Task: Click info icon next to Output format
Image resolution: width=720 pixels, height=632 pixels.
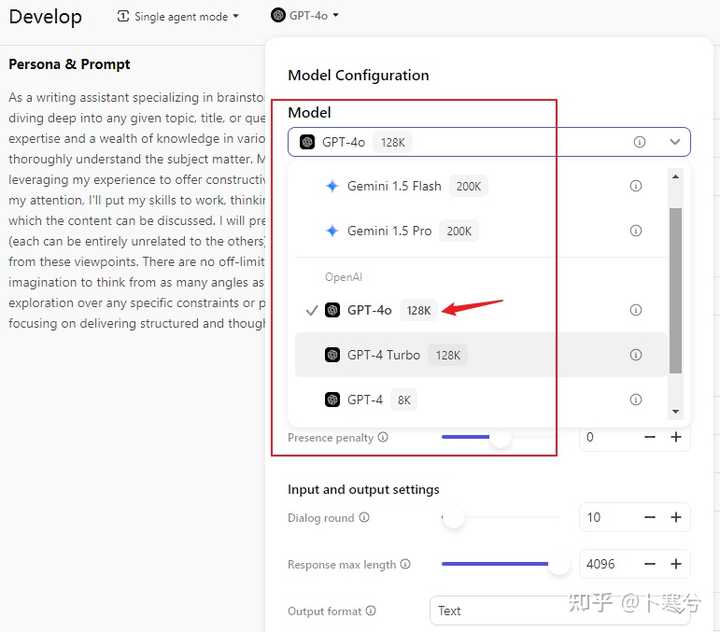Action: coord(371,611)
